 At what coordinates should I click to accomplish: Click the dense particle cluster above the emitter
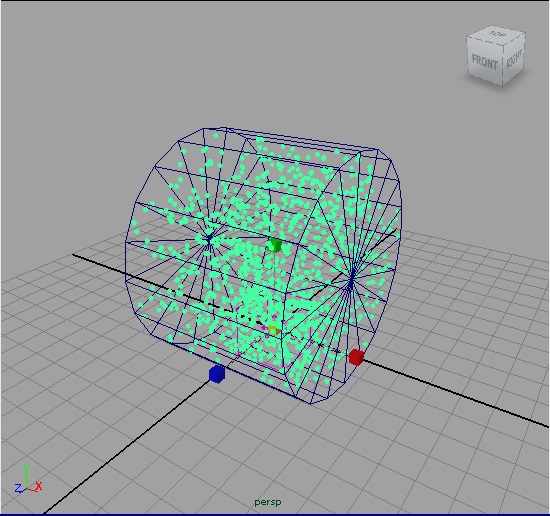[x=254, y=298]
